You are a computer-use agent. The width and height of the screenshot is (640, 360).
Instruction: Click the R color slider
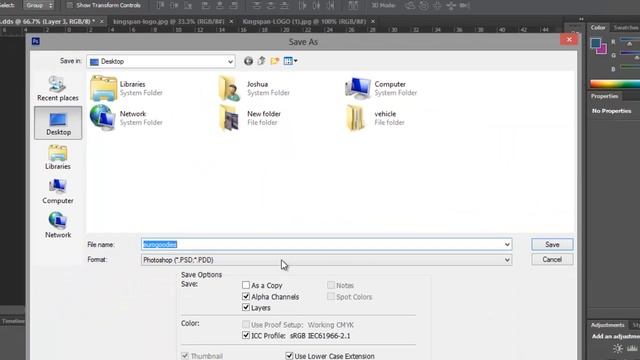pyautogui.click(x=630, y=41)
